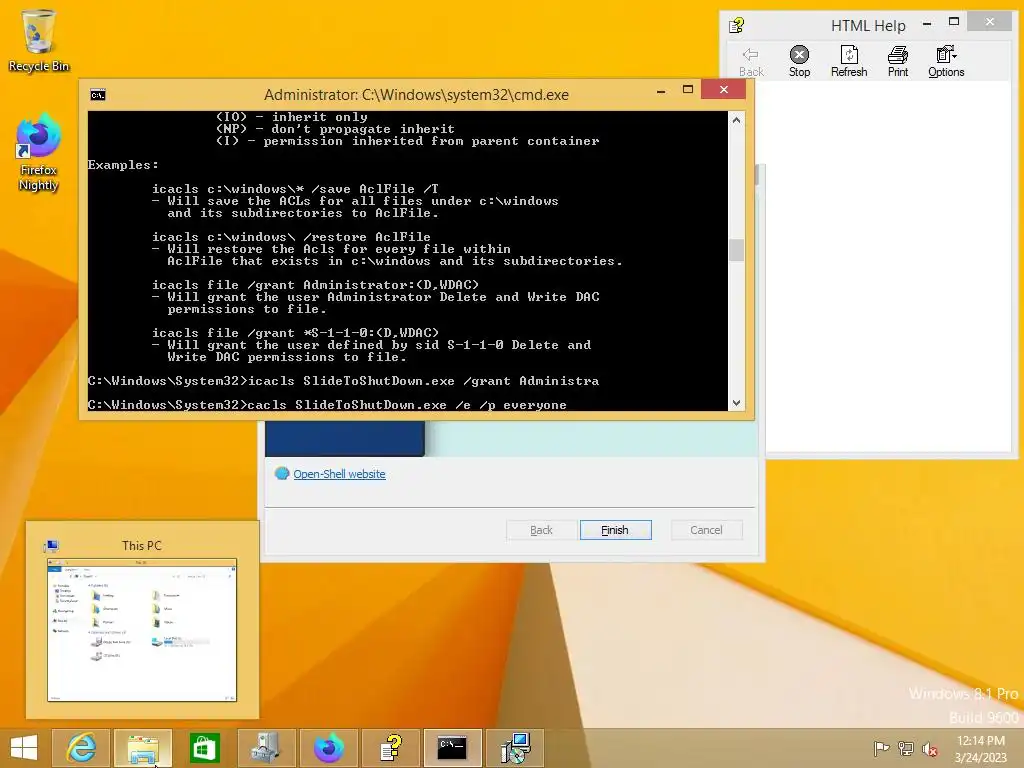Image resolution: width=1024 pixels, height=768 pixels.
Task: Click the HTML Help title bar icon
Action: 737,25
